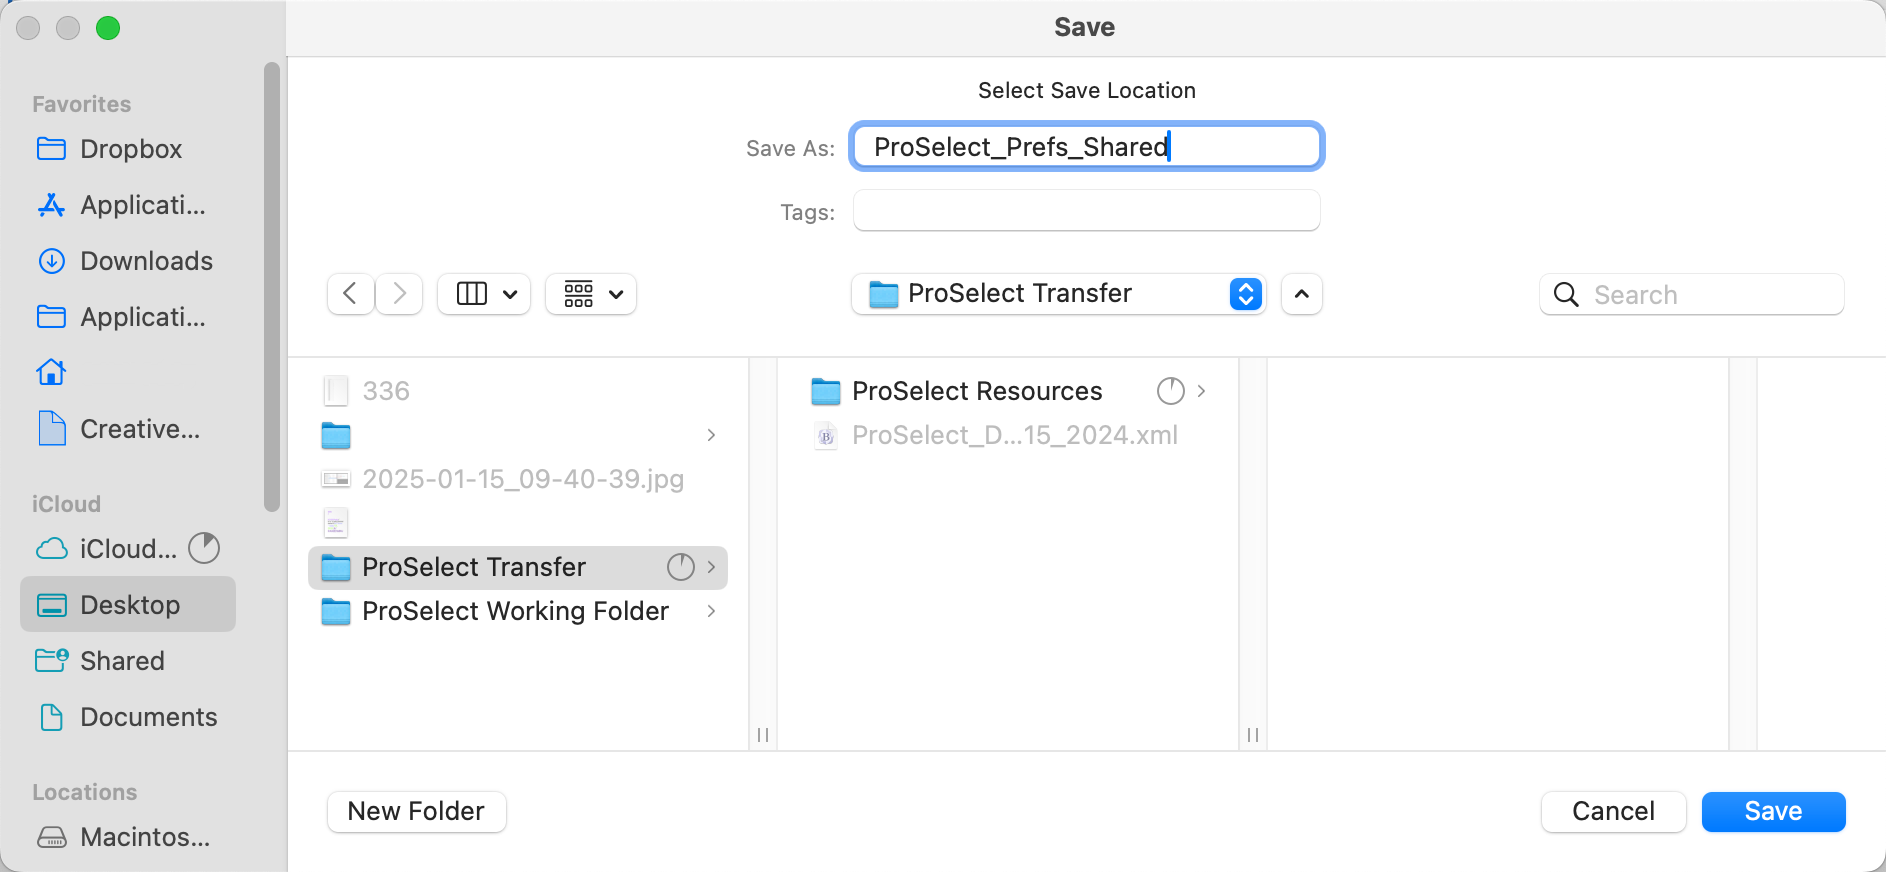Open Dropbox in the sidebar
Image resolution: width=1886 pixels, height=872 pixels.
tap(130, 149)
